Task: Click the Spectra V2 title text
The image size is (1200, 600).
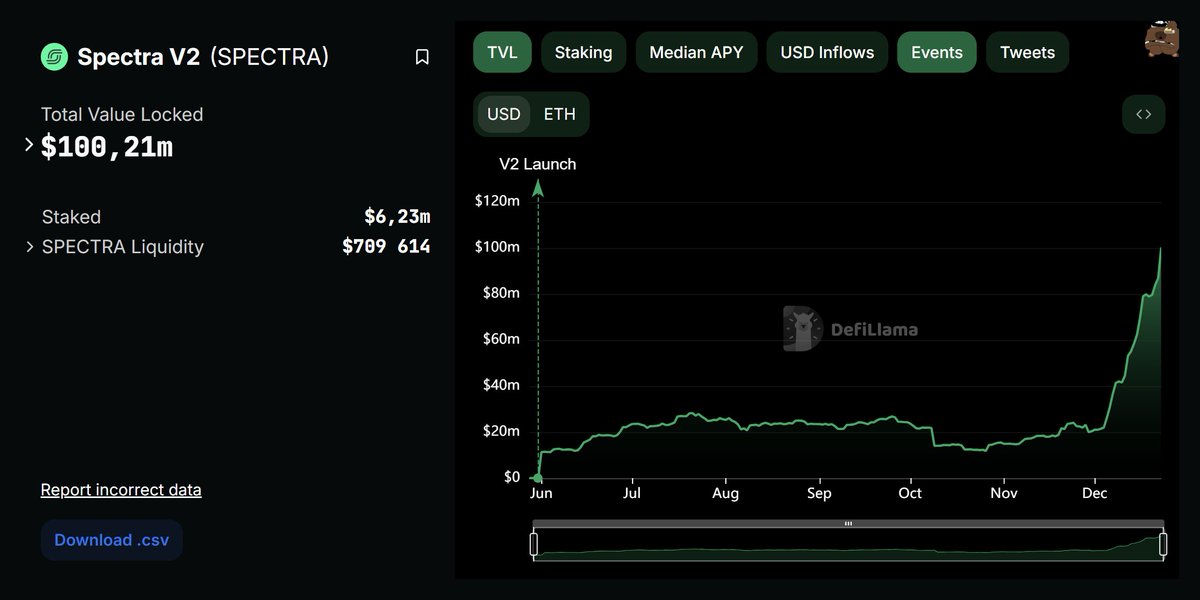Action: pos(139,57)
